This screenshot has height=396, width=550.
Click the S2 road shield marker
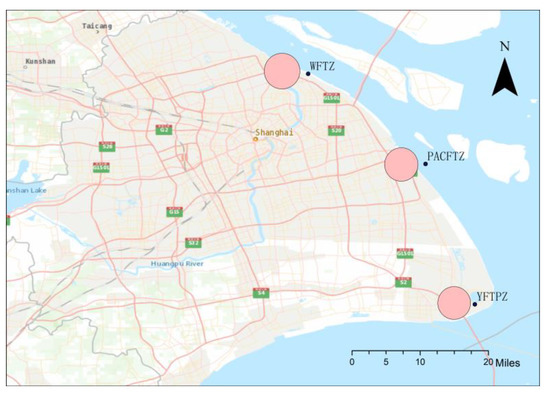[403, 282]
